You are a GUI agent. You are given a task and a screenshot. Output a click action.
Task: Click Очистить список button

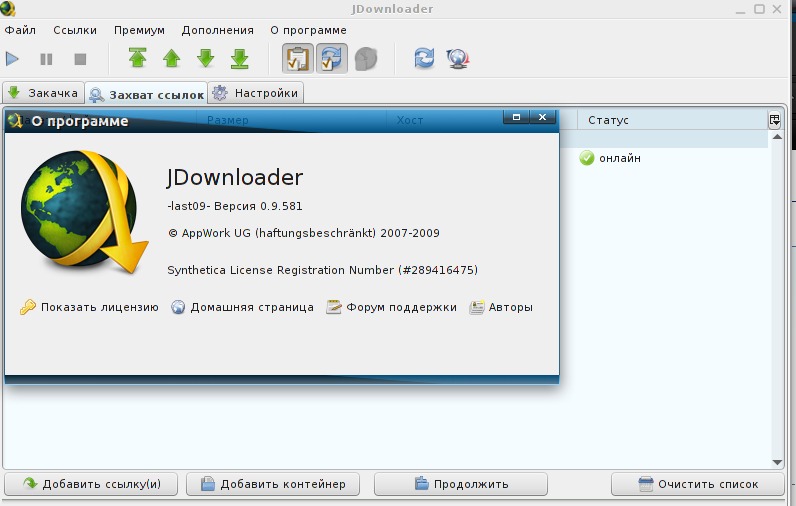[x=698, y=484]
